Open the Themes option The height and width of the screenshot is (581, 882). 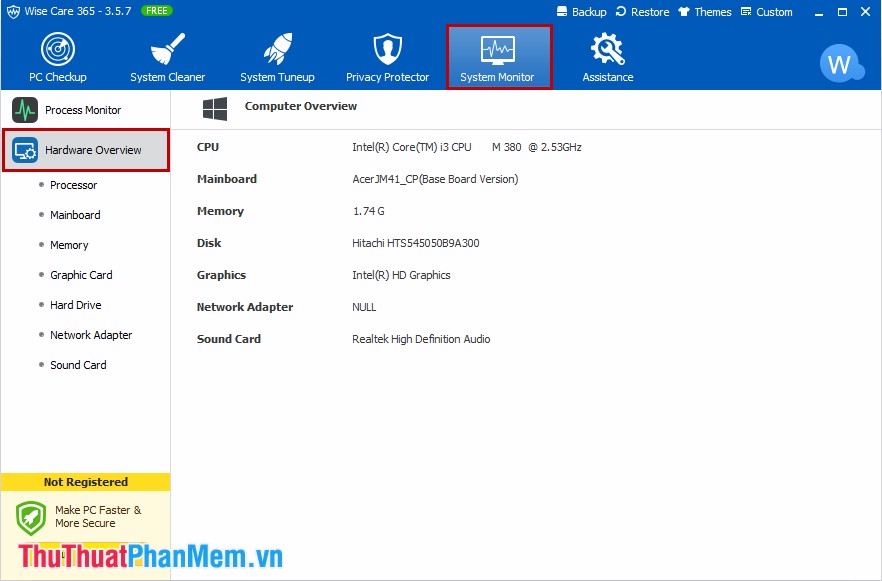[705, 12]
